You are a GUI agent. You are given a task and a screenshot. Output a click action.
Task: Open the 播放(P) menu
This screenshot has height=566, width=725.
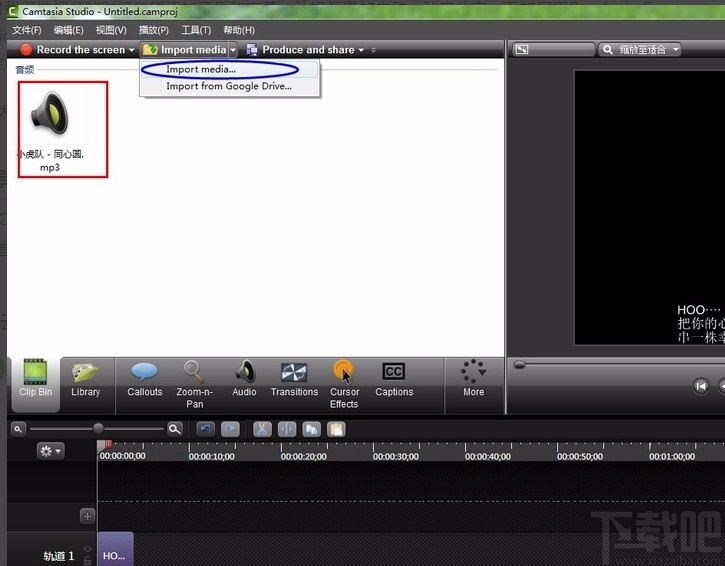coord(154,30)
